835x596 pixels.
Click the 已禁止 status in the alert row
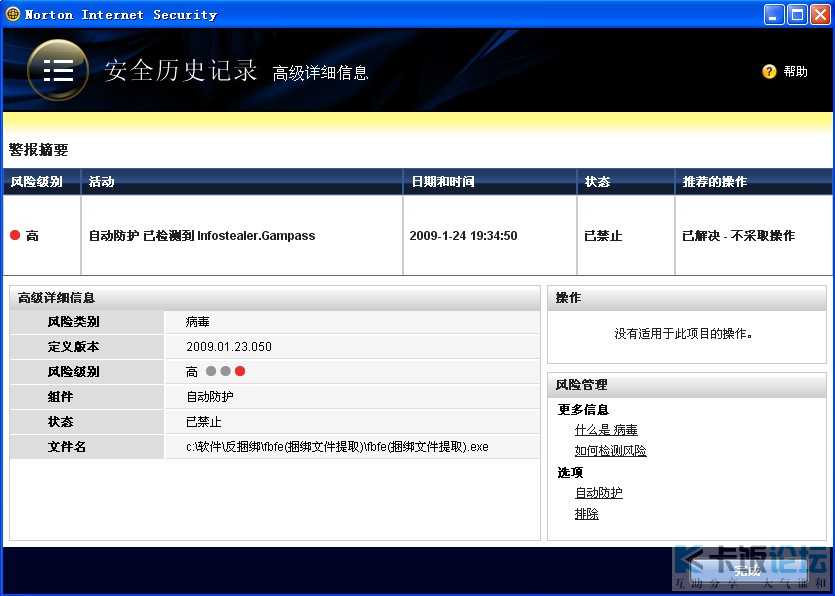point(603,235)
